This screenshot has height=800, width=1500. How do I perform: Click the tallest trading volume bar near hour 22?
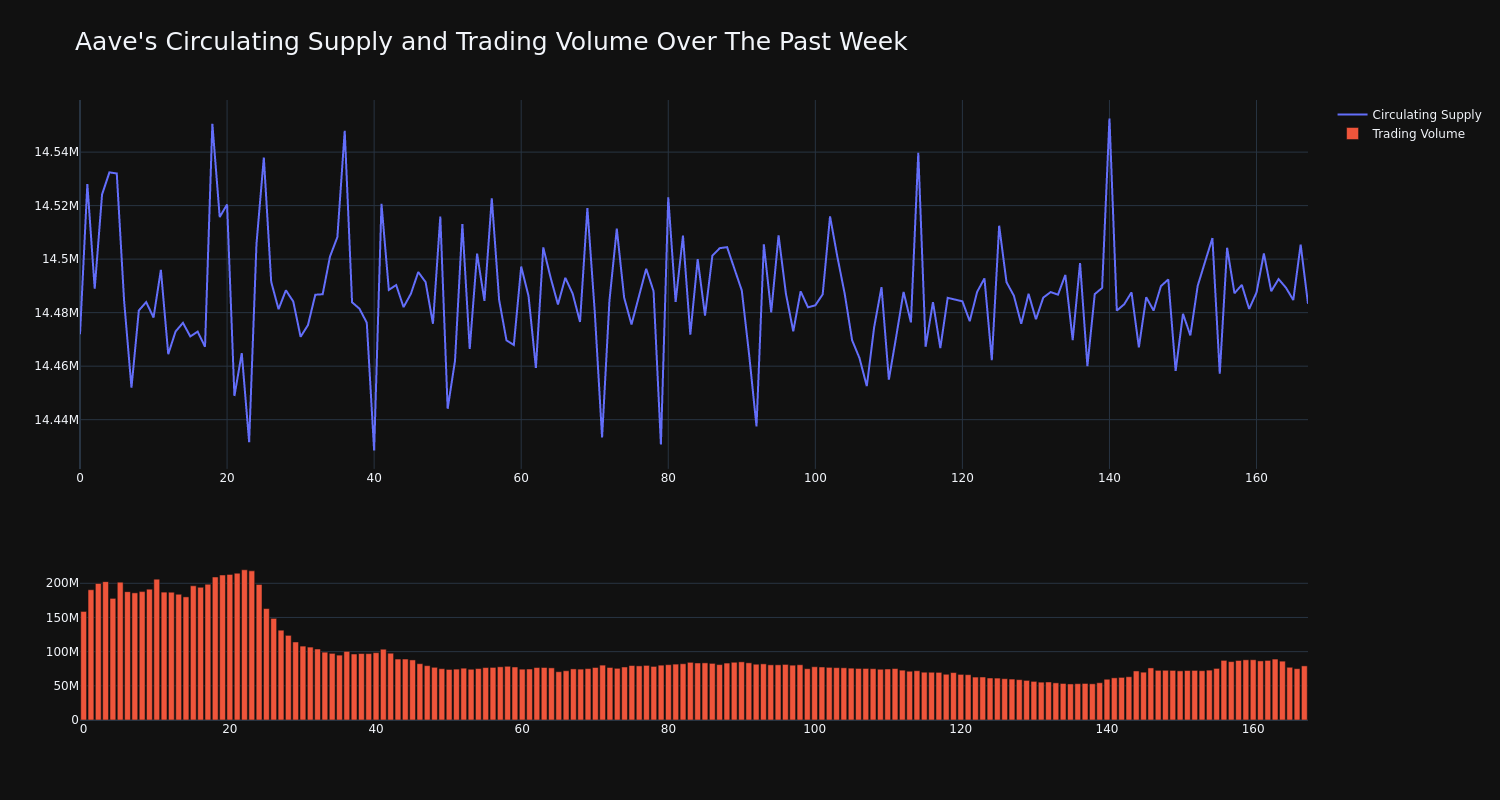(244, 645)
